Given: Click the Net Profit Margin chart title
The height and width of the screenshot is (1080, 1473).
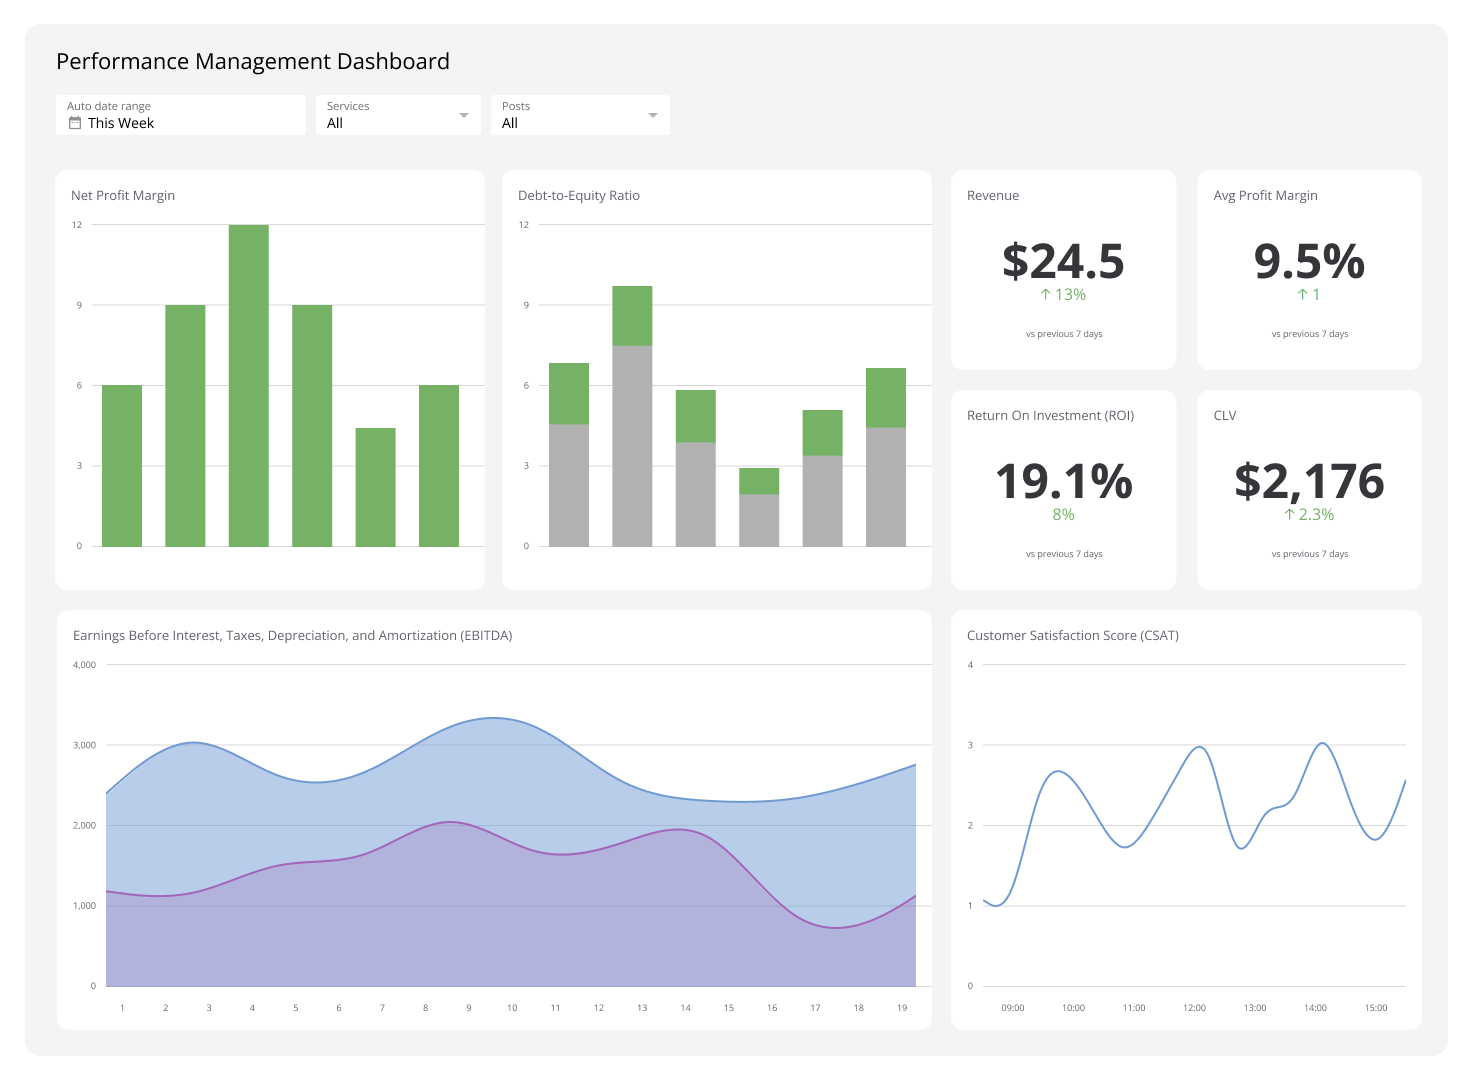Looking at the screenshot, I should tap(123, 195).
